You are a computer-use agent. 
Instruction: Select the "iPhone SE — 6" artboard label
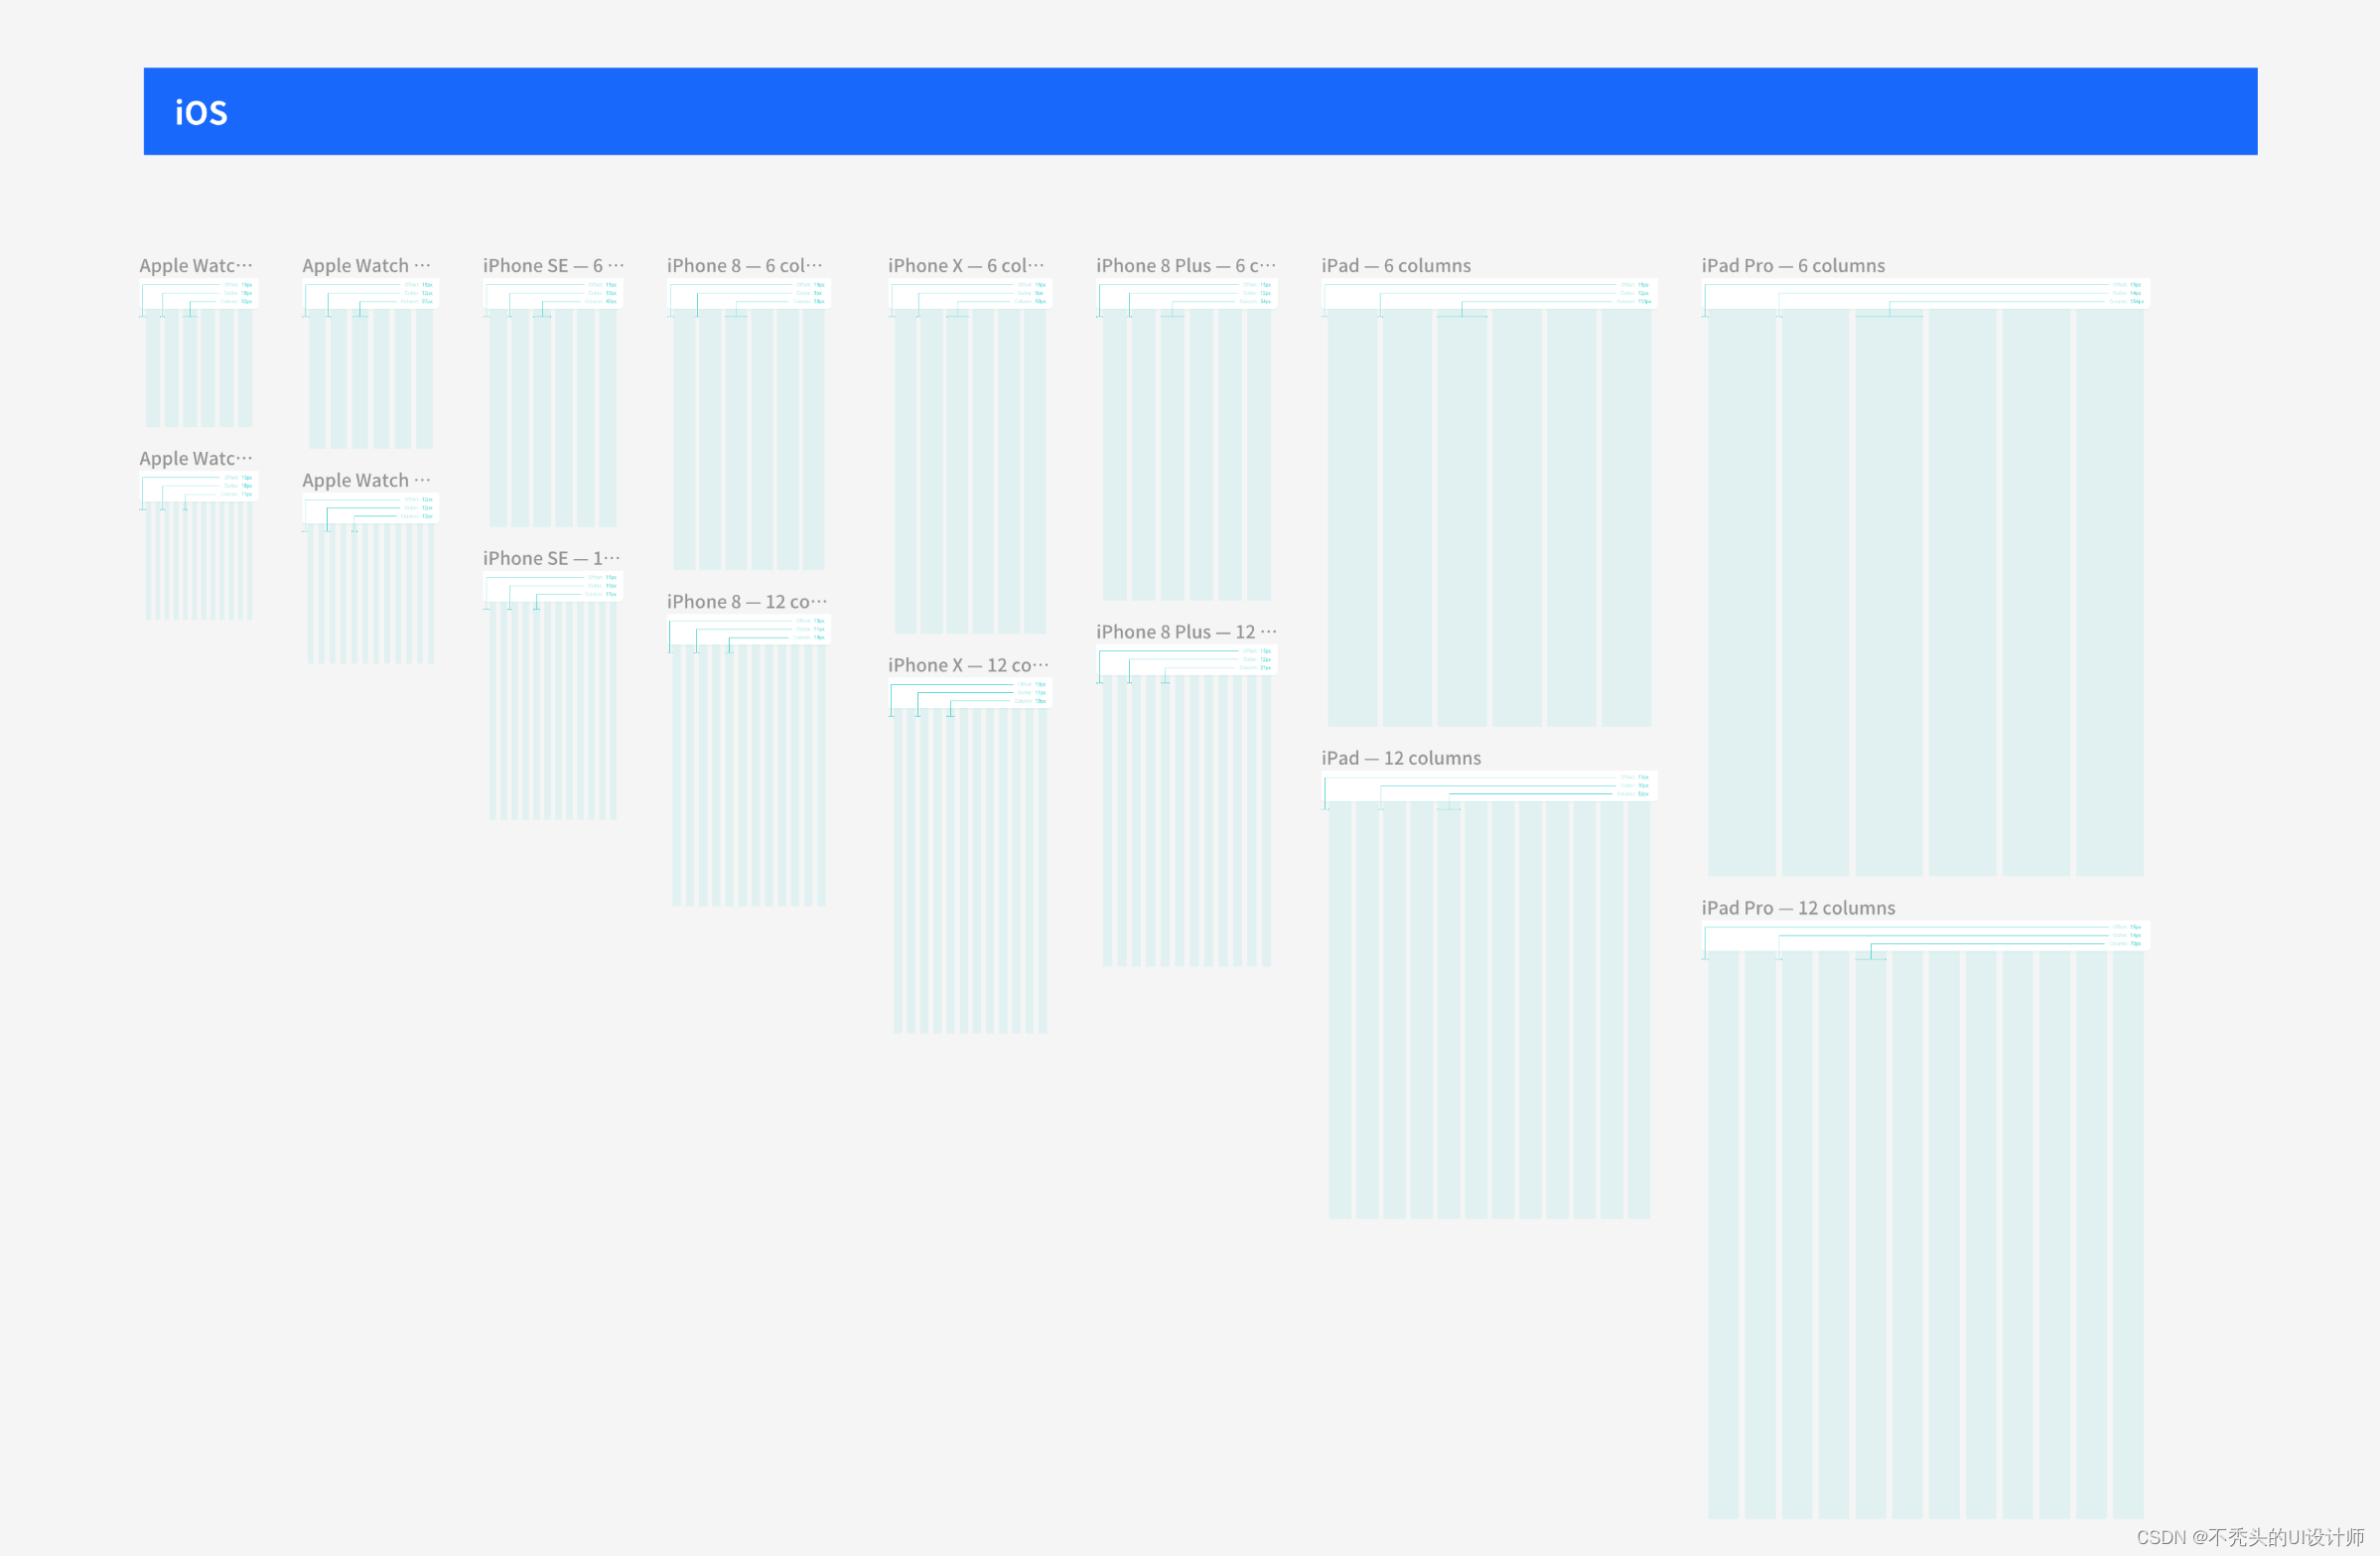click(553, 265)
